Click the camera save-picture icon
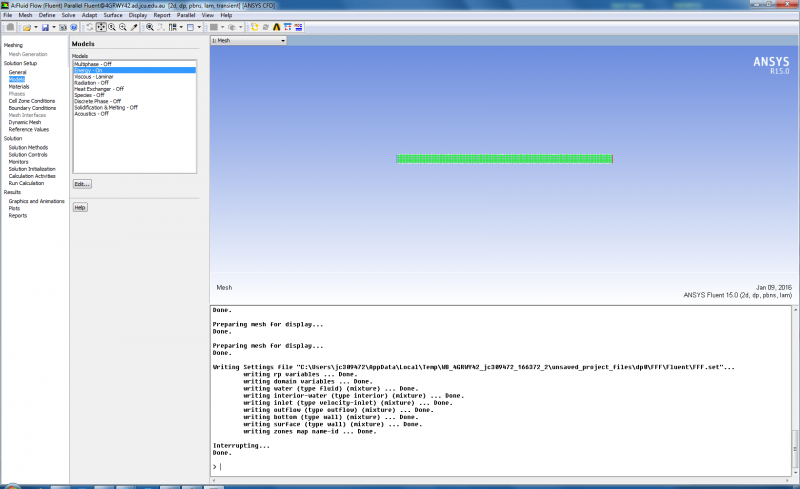The width and height of the screenshot is (800, 489). pyautogui.click(x=63, y=27)
